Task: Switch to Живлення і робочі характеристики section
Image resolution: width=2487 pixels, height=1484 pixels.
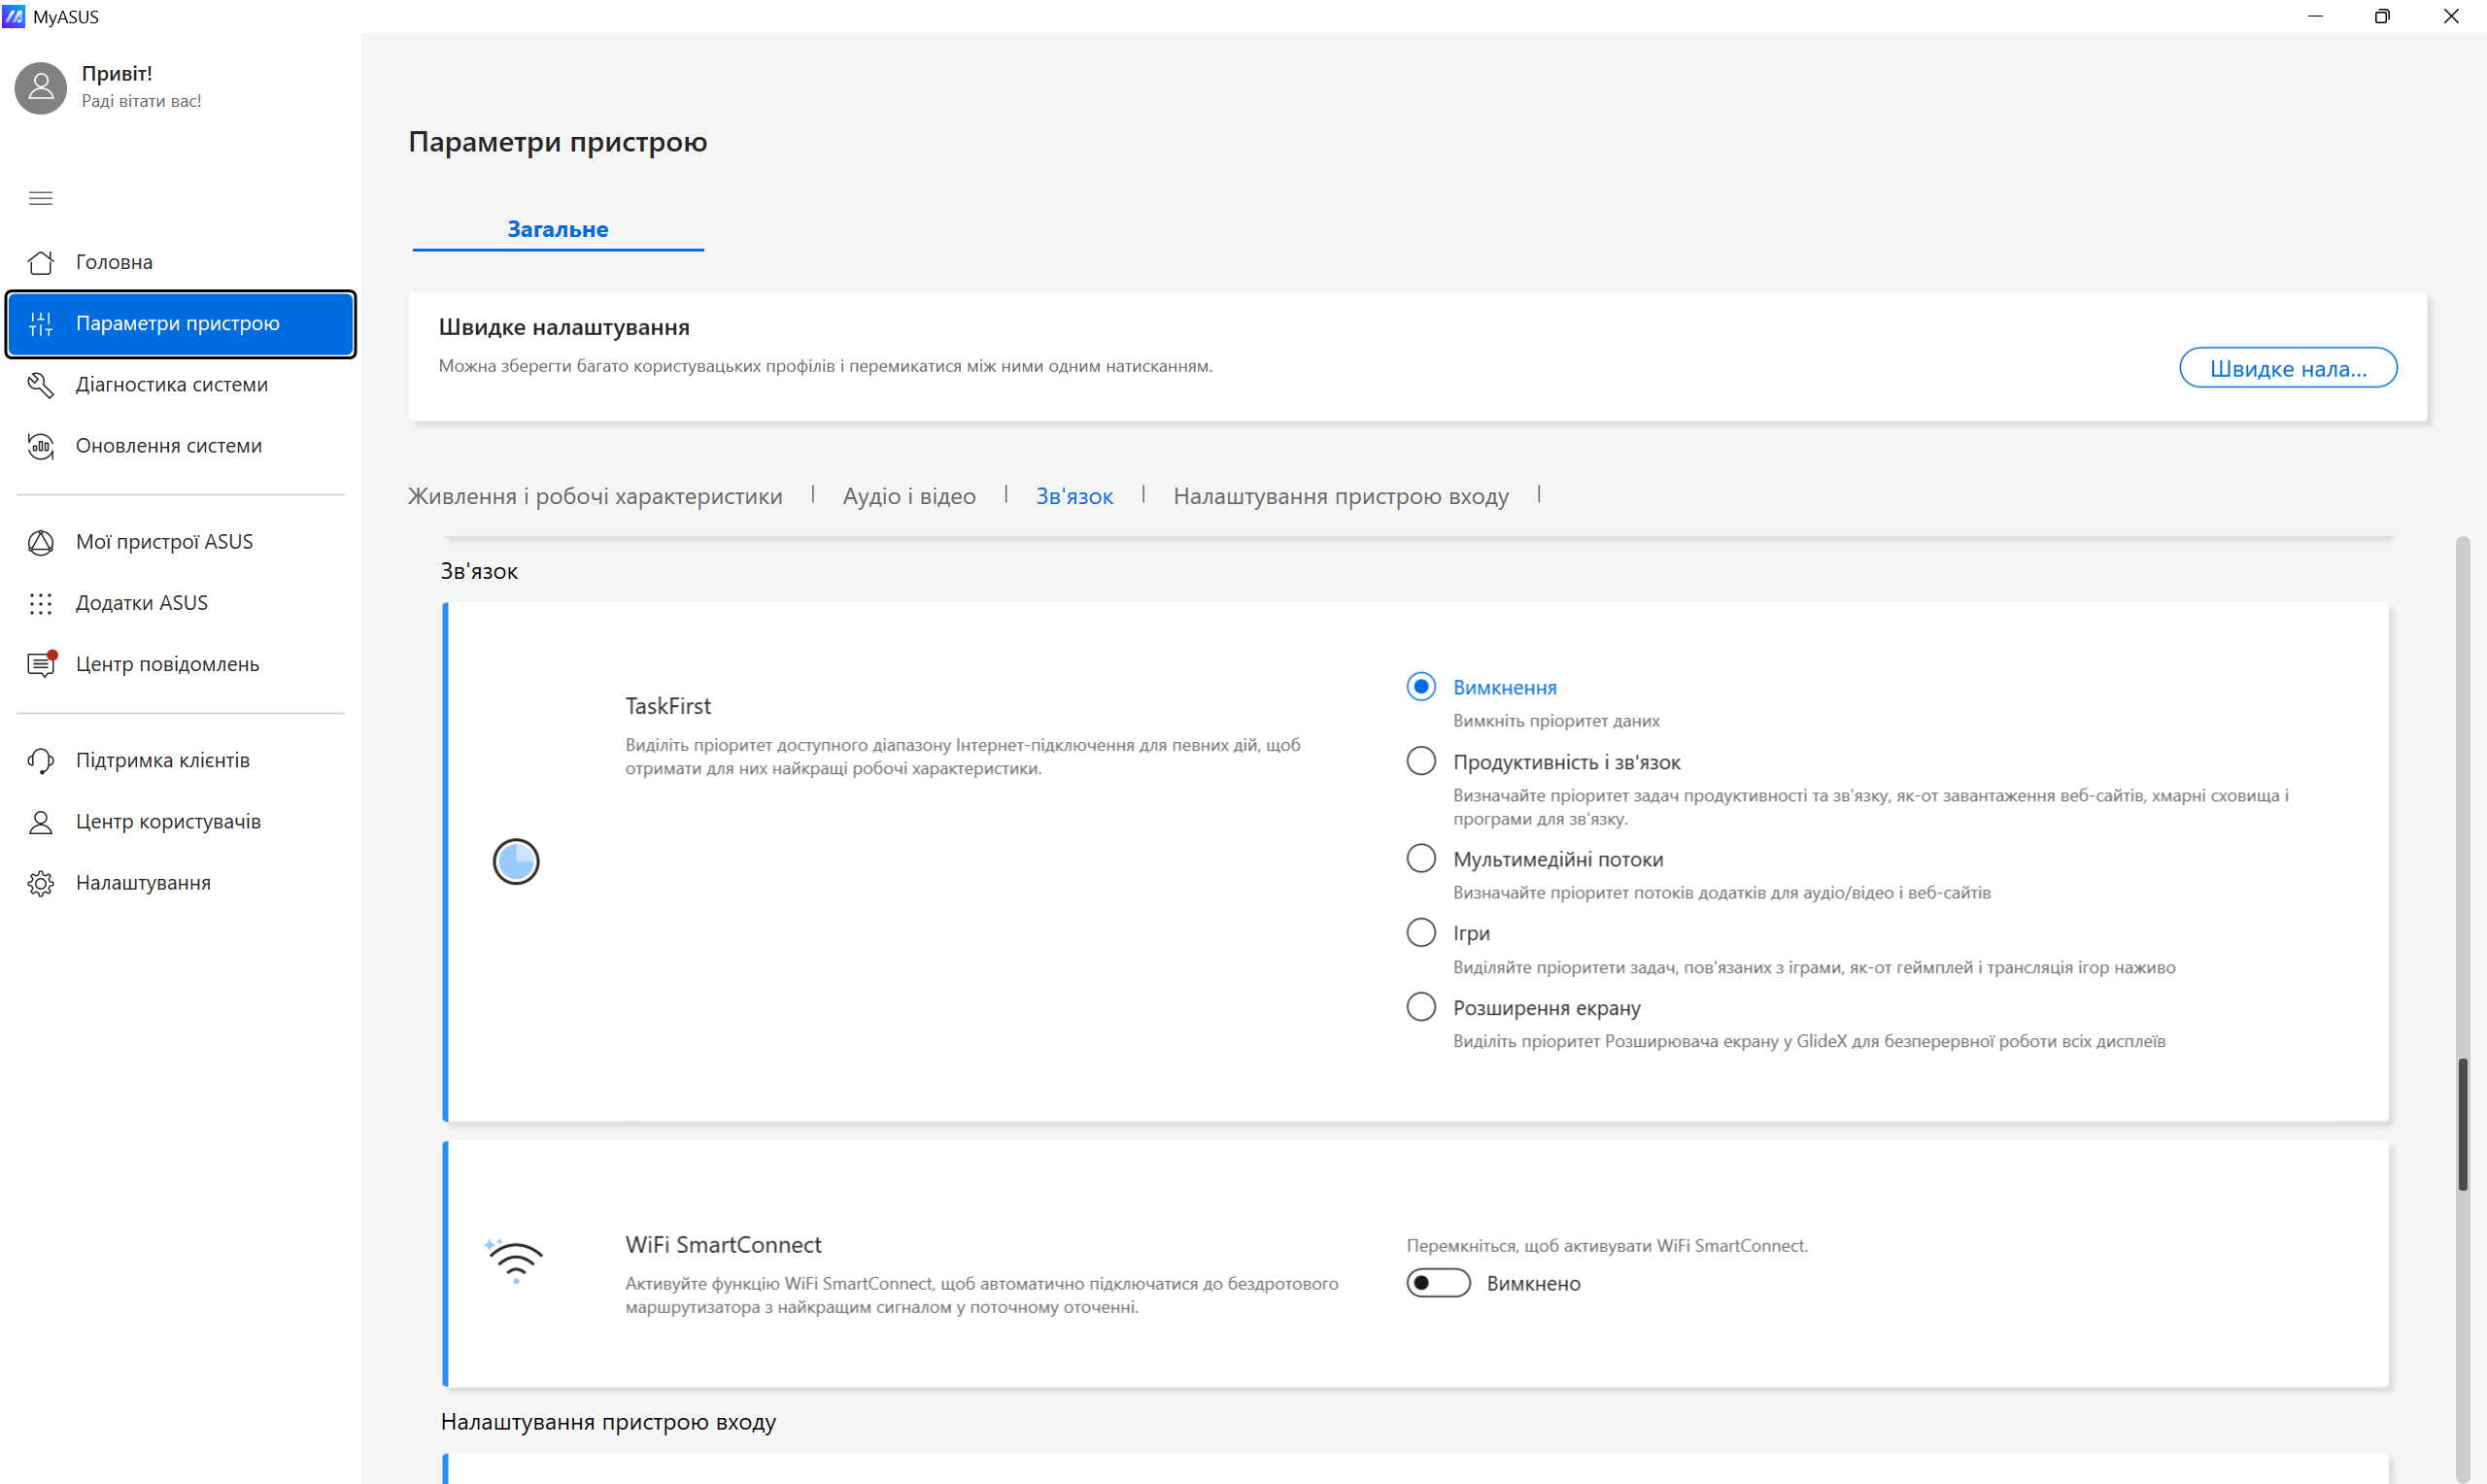Action: point(595,496)
